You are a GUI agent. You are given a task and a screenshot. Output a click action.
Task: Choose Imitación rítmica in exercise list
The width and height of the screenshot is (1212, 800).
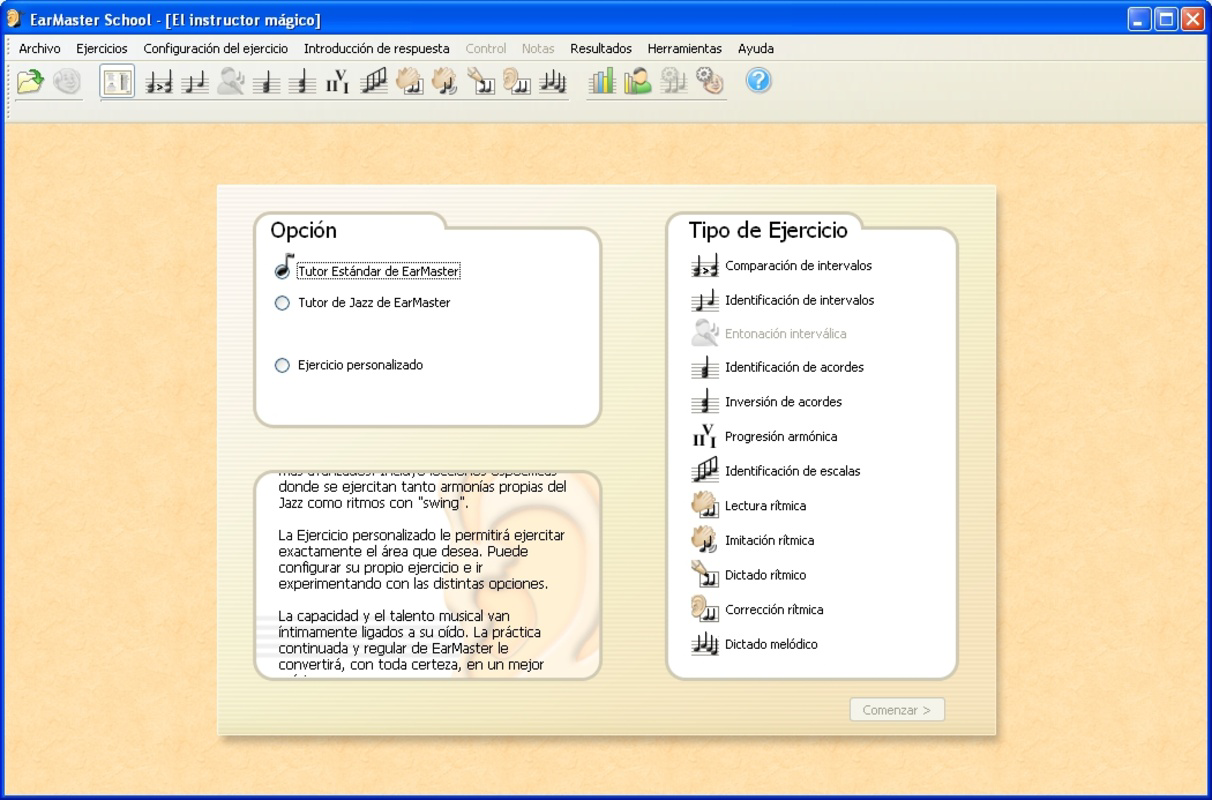tap(753, 540)
